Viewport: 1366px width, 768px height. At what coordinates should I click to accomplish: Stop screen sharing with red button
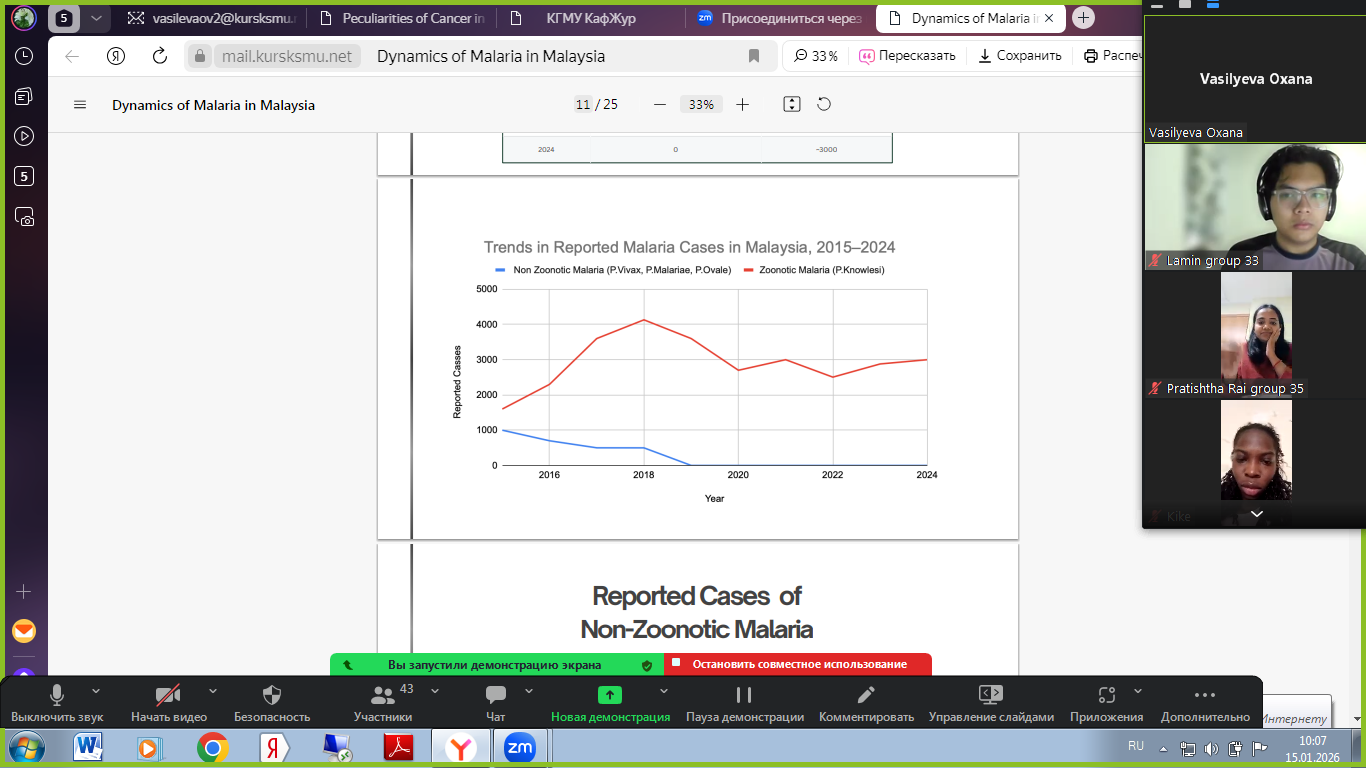click(x=798, y=664)
